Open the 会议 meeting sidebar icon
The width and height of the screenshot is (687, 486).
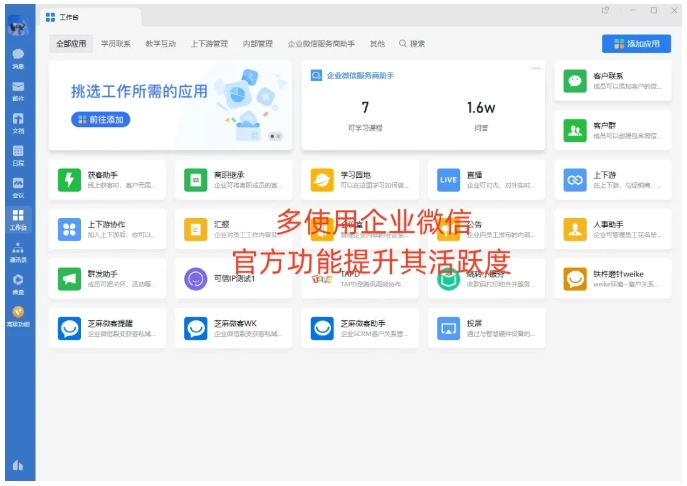[x=18, y=188]
